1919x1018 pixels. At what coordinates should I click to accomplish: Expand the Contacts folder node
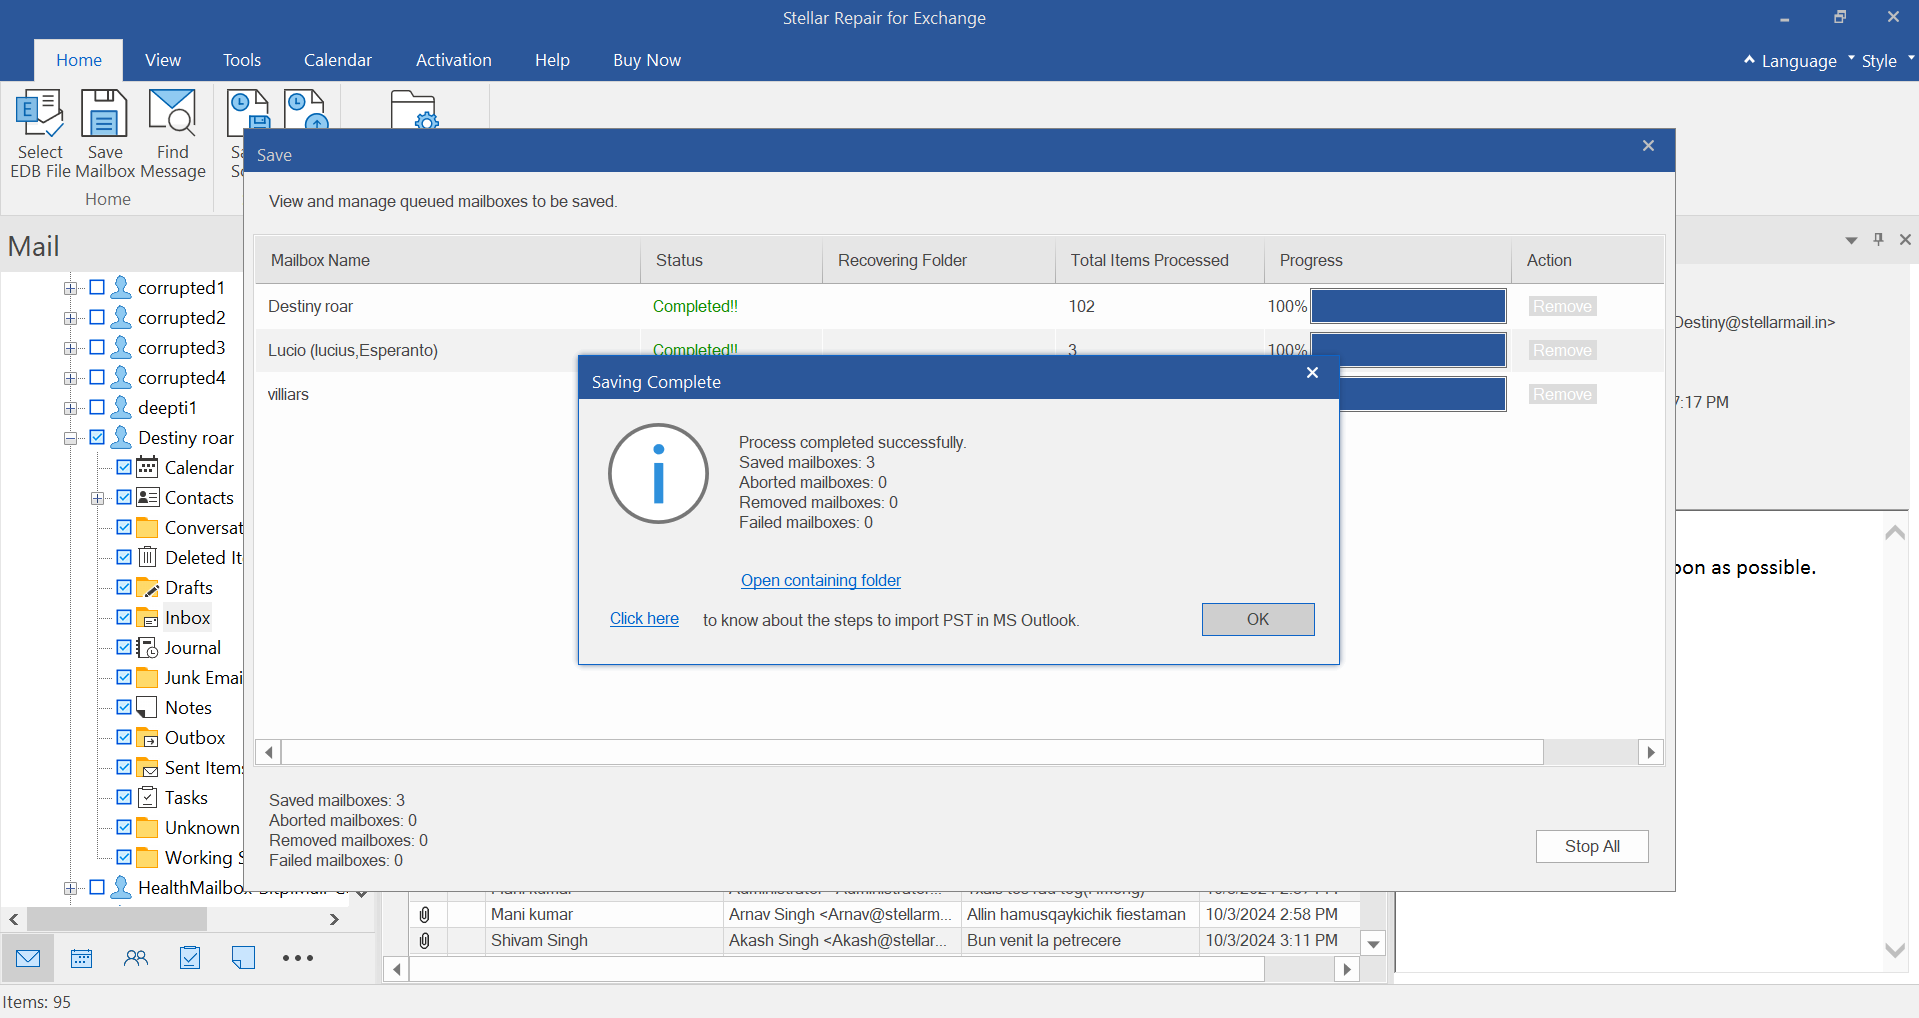tap(97, 498)
